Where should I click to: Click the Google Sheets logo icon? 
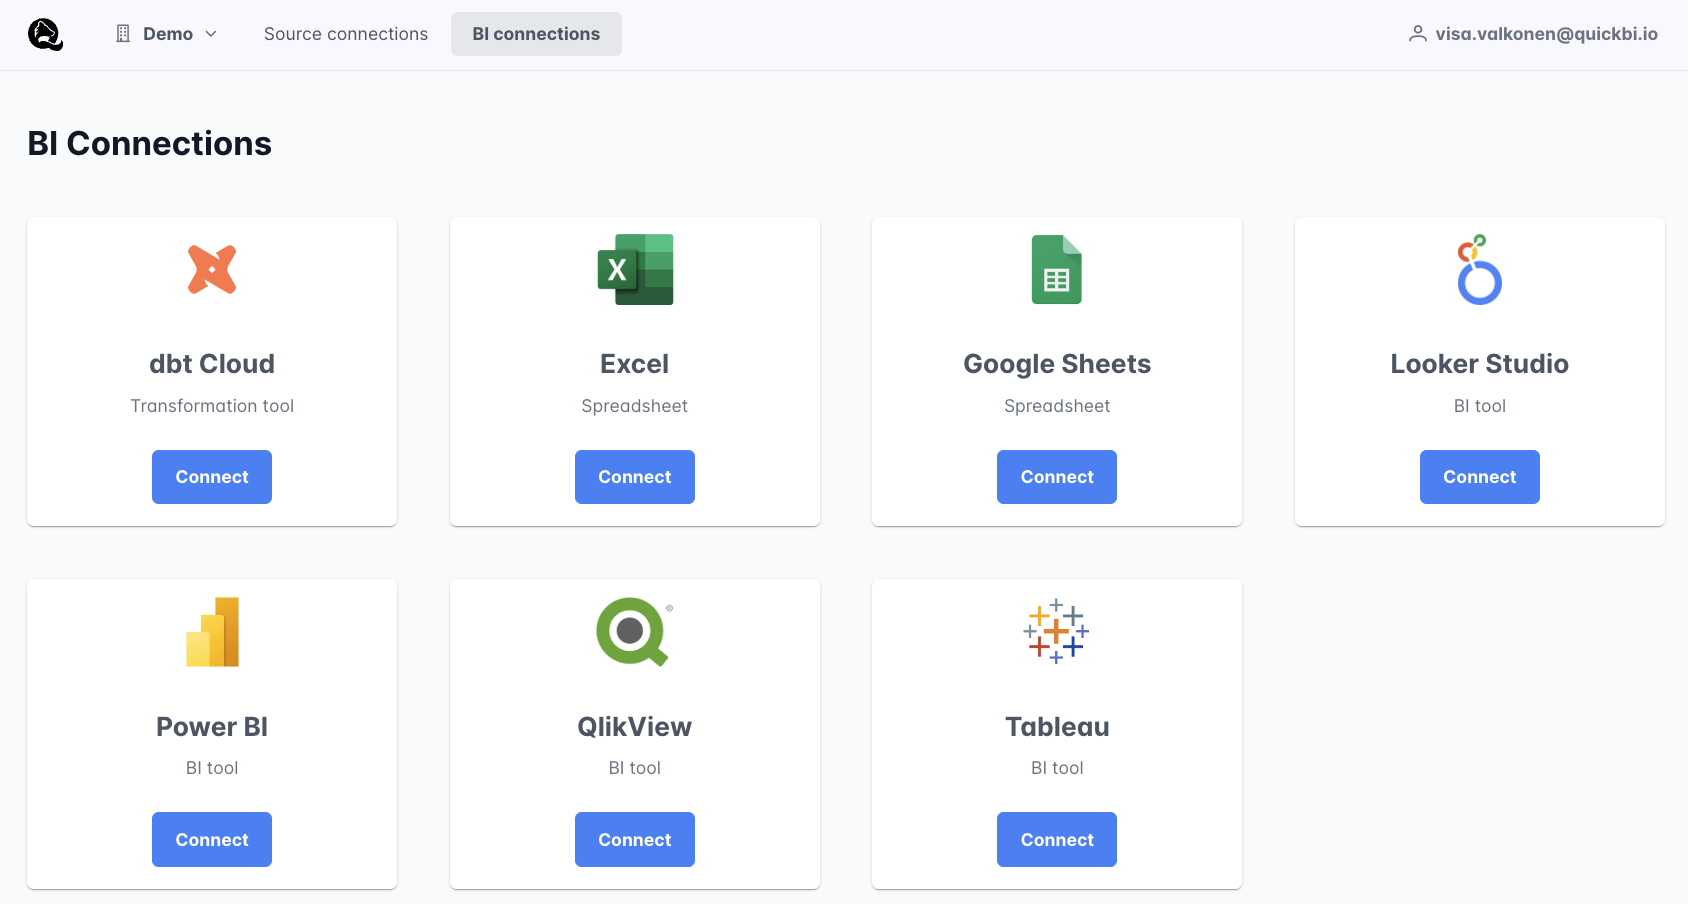click(x=1057, y=269)
